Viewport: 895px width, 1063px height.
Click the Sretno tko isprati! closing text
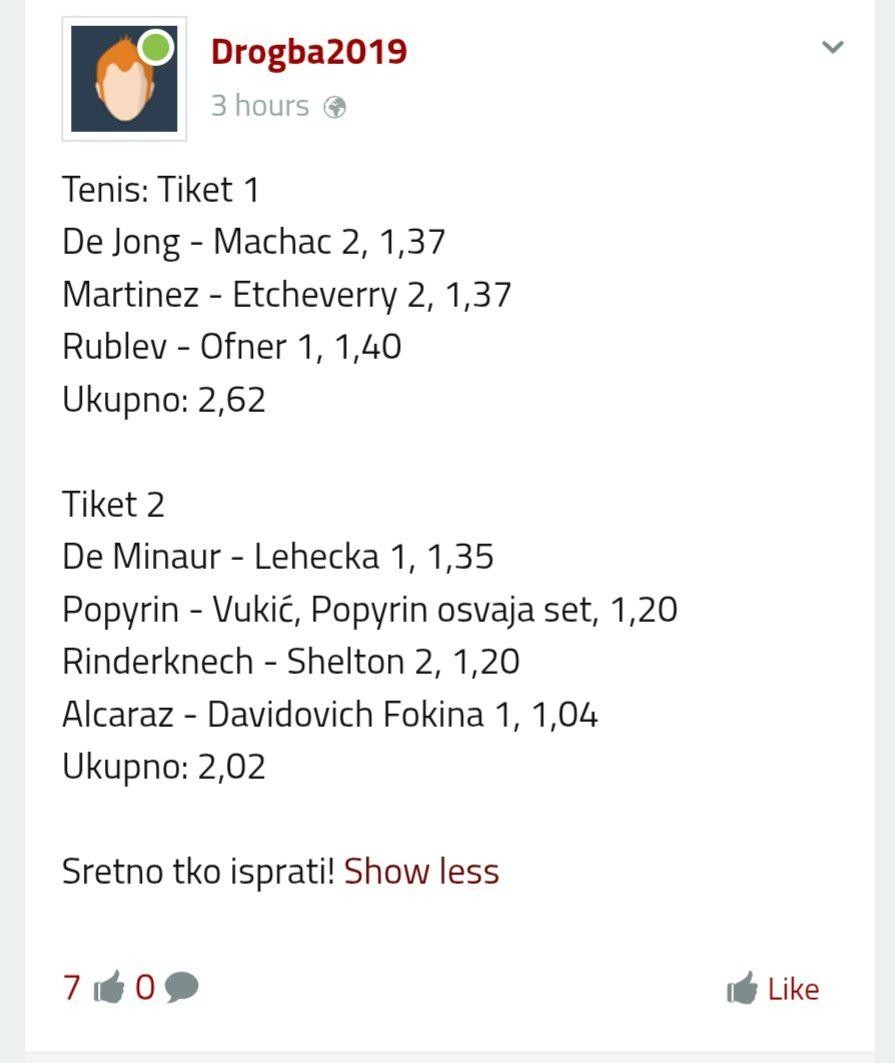pos(199,871)
